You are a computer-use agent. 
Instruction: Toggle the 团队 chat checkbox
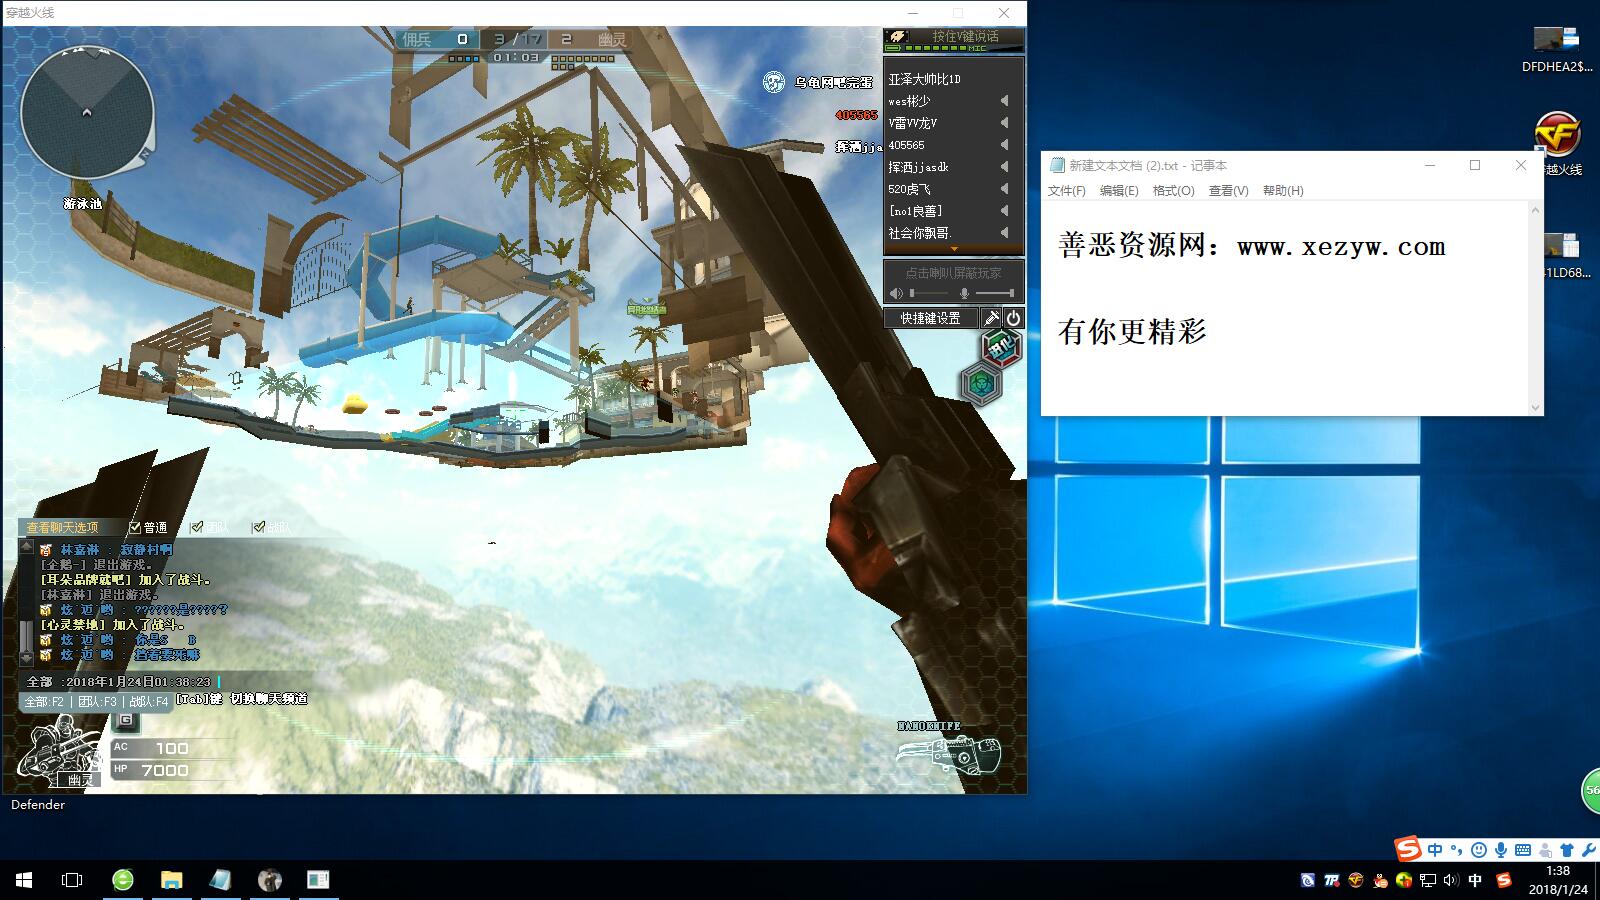click(197, 527)
